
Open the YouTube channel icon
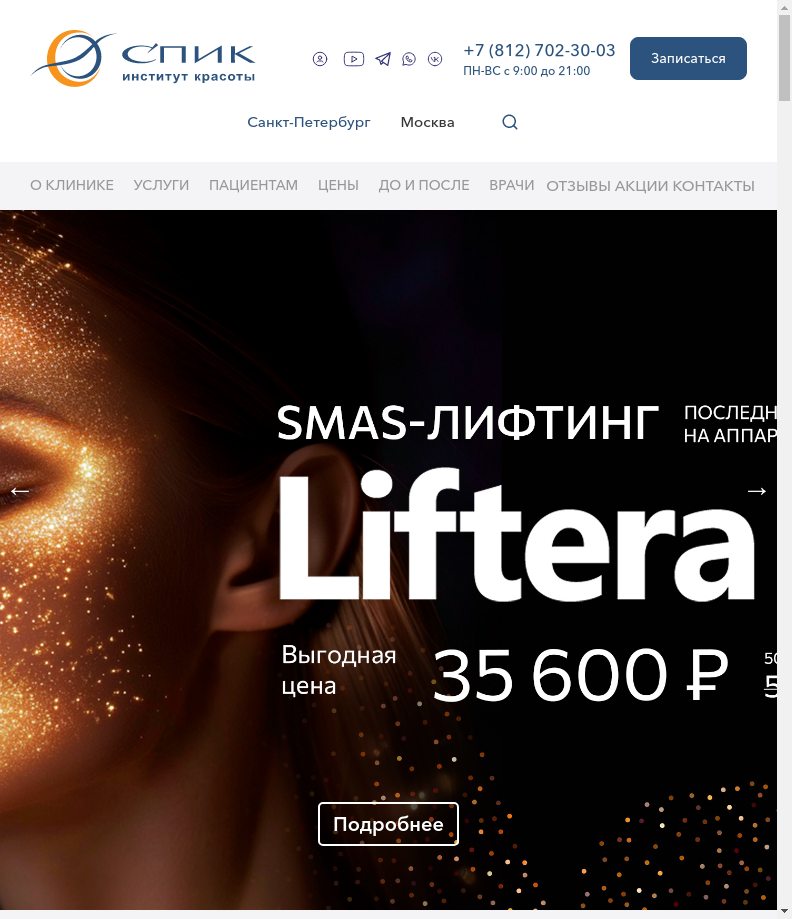tap(353, 59)
